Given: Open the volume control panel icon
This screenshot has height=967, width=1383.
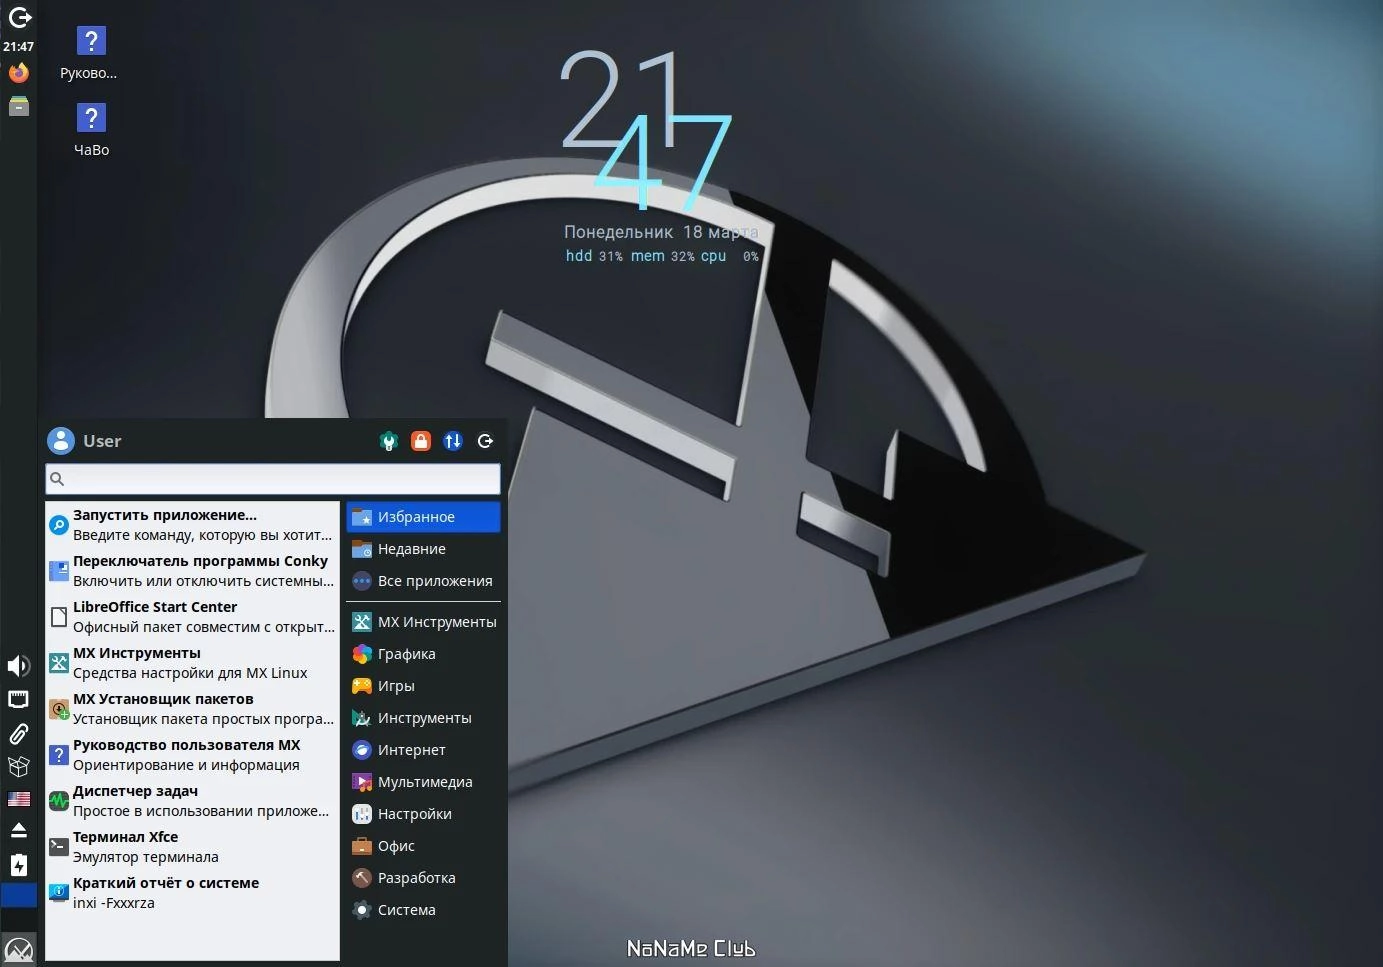Looking at the screenshot, I should tap(19, 666).
